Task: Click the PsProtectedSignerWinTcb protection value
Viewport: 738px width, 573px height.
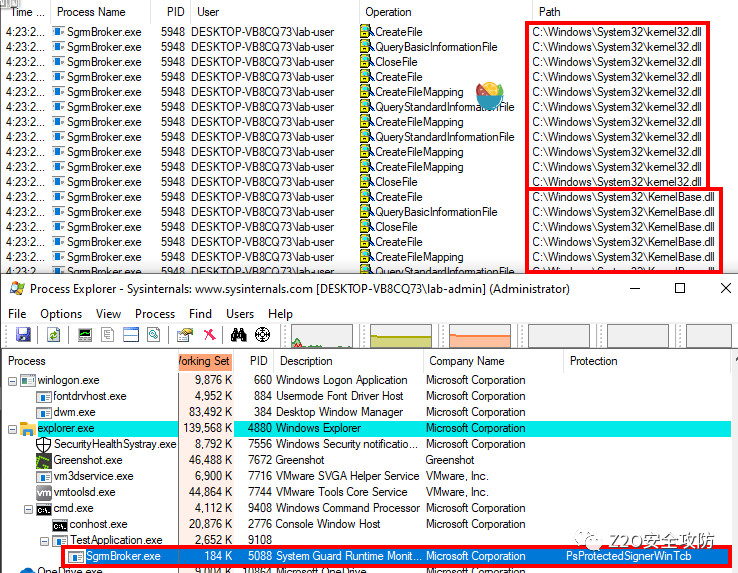Action: point(628,557)
